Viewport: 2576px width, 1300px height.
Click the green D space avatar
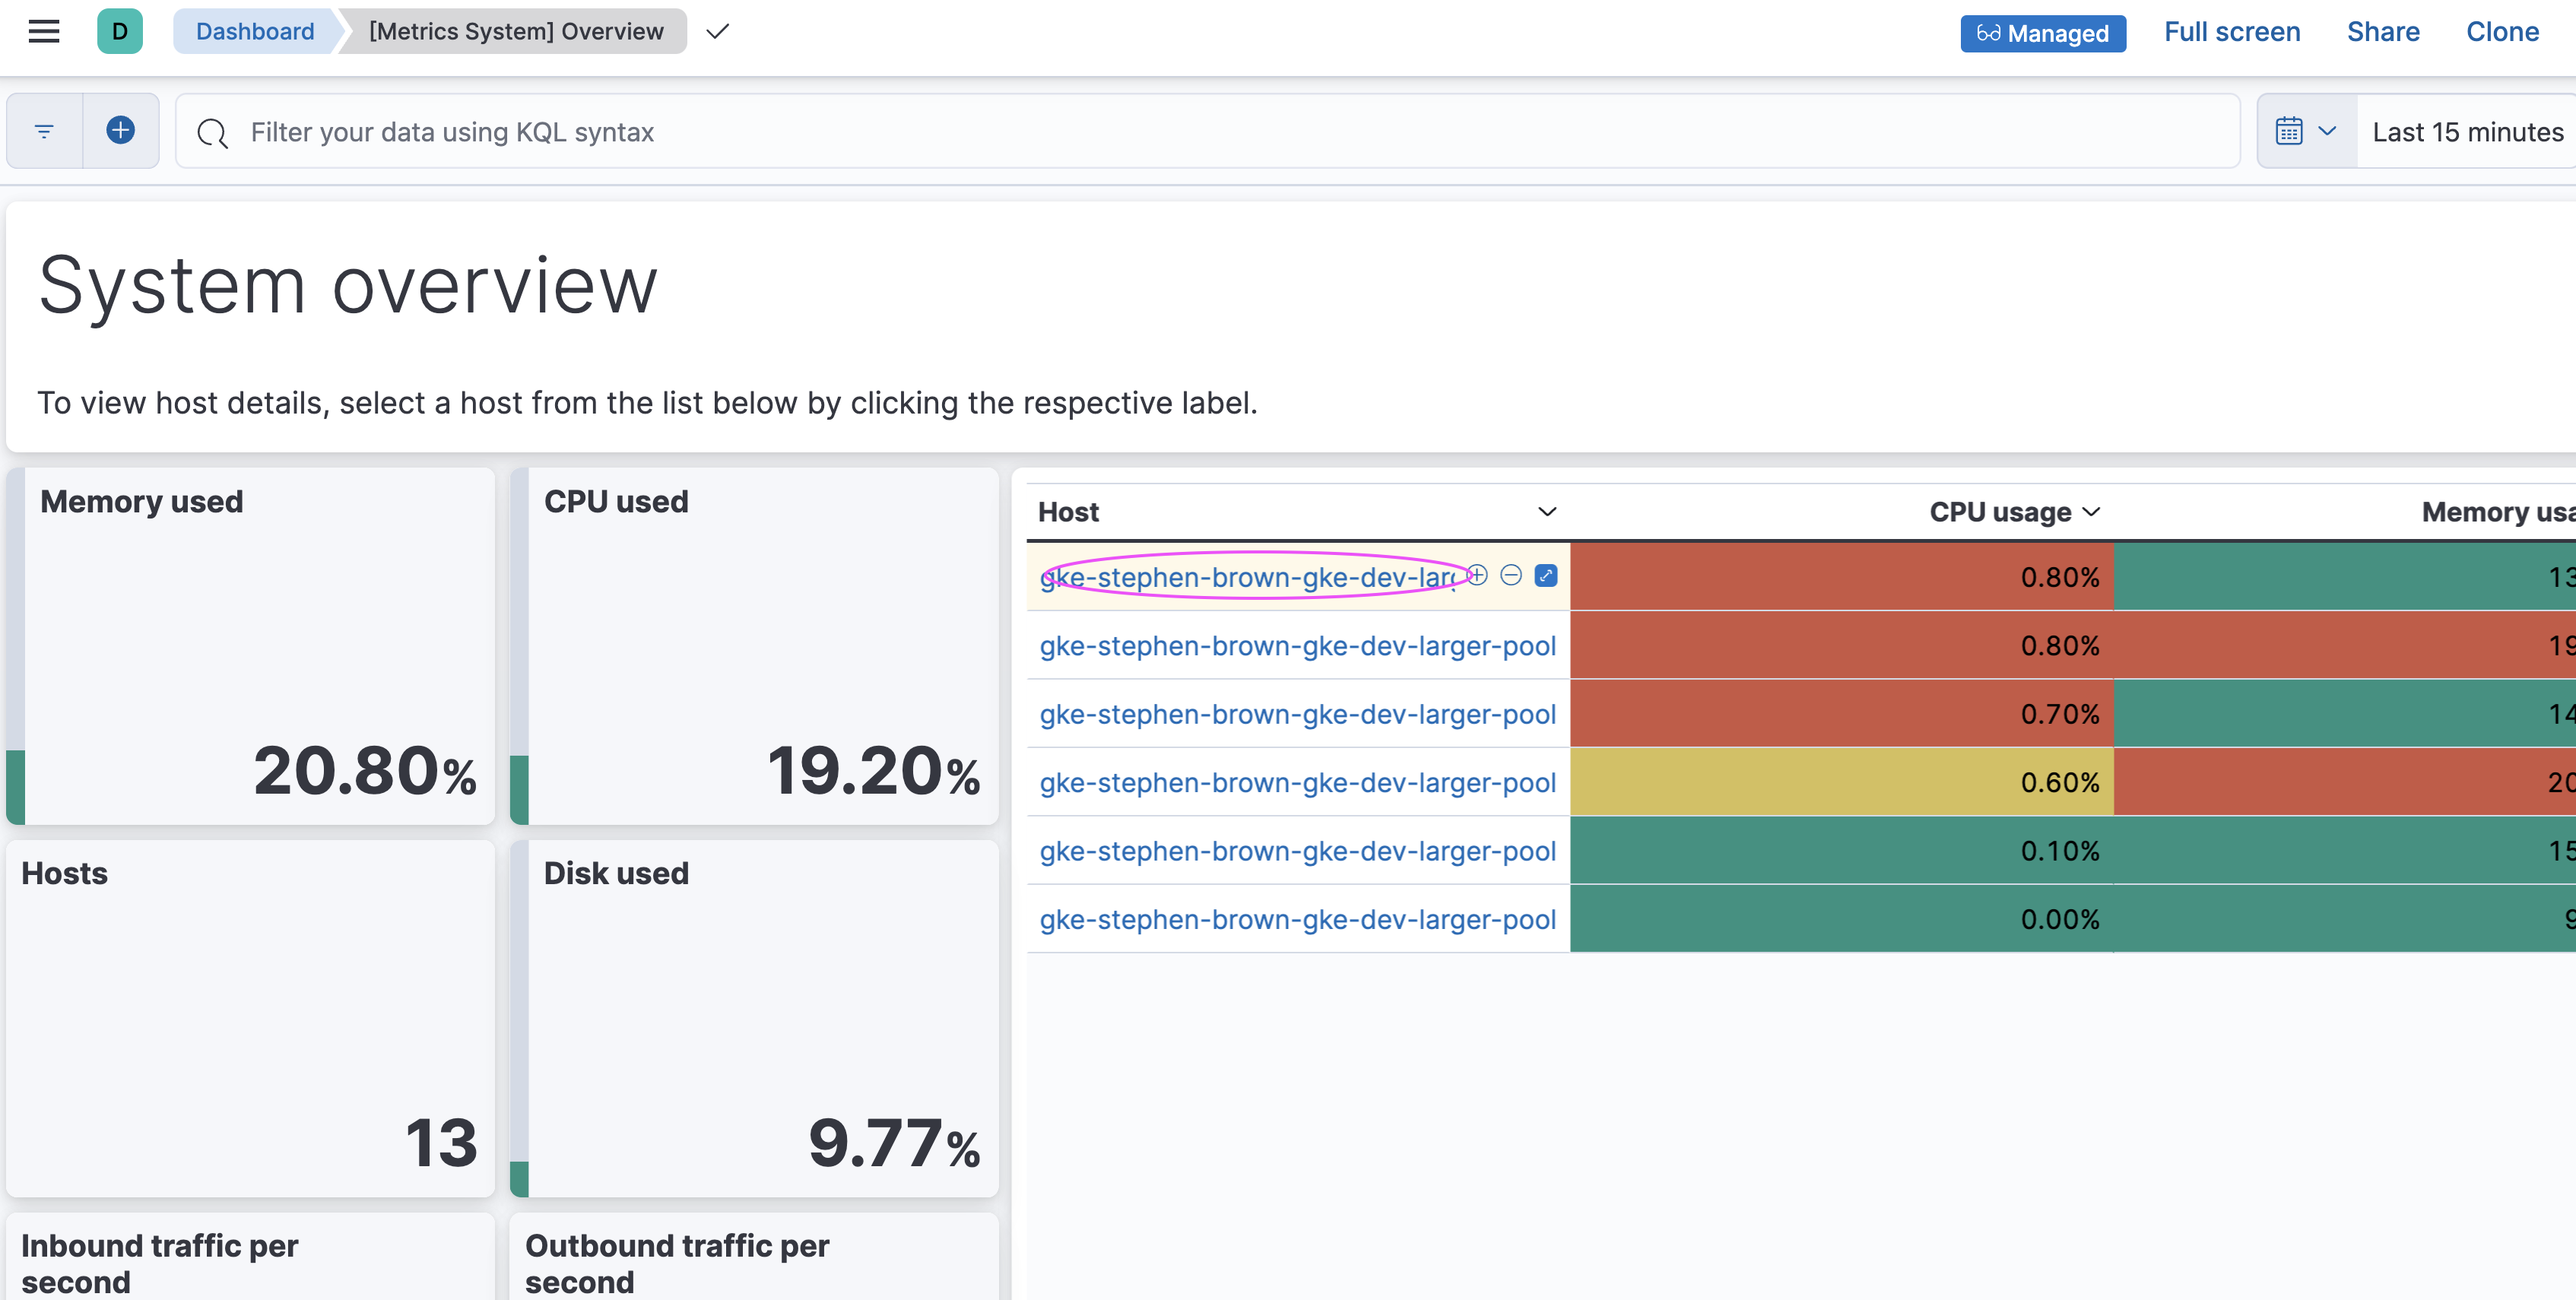119,31
